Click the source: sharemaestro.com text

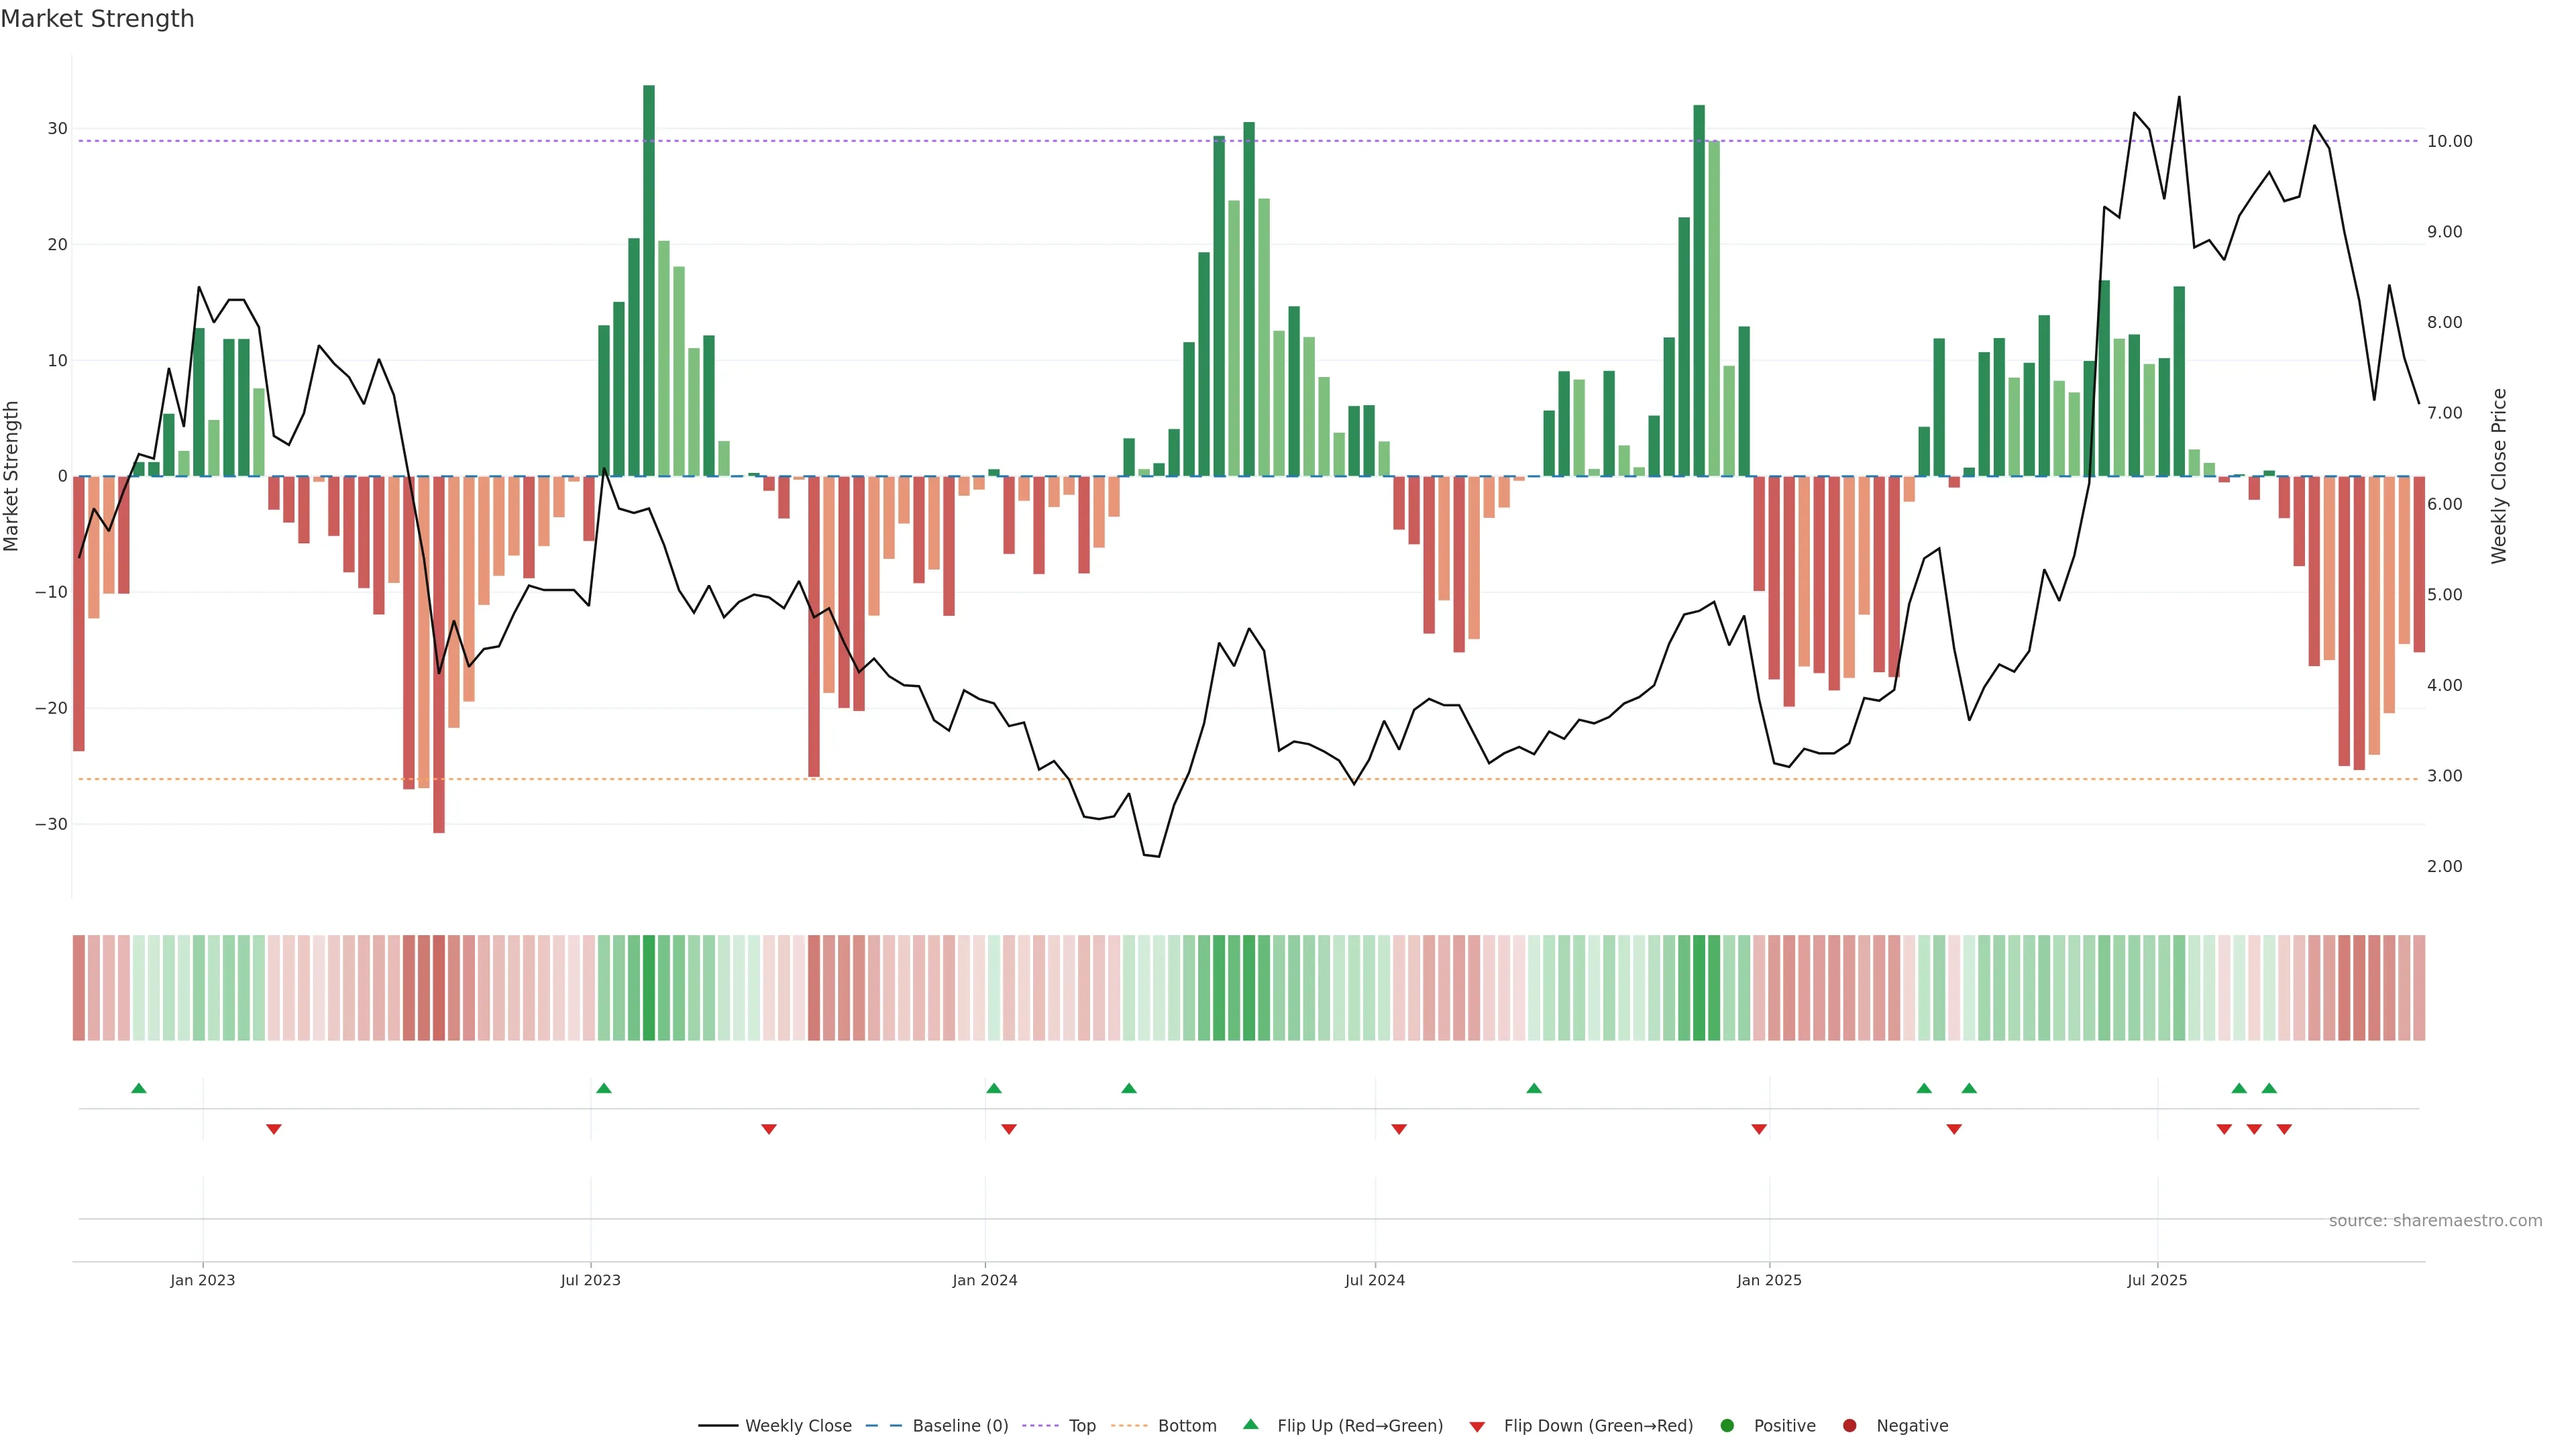click(2435, 1221)
